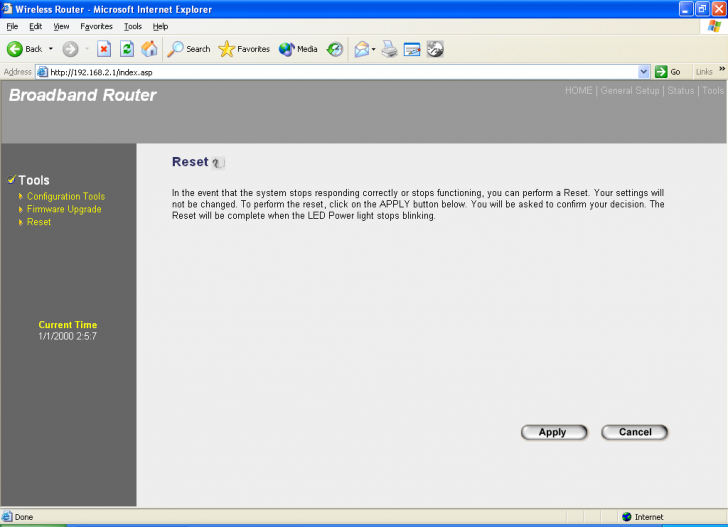Open the View menu
This screenshot has width=728, height=527.
pos(61,26)
